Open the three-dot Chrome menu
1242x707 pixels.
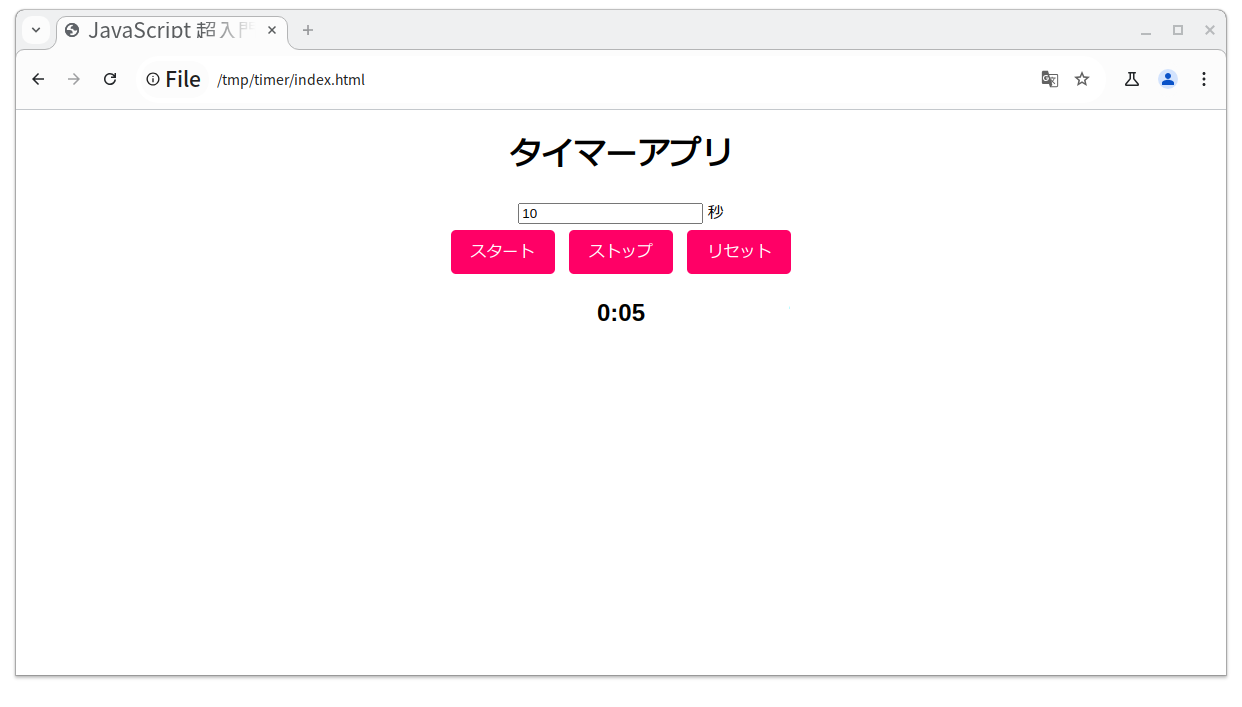click(x=1204, y=78)
